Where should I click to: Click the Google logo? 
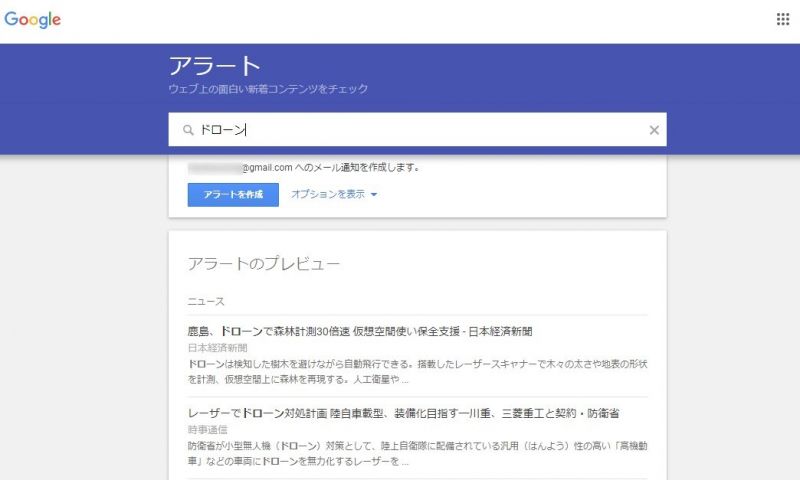(33, 20)
